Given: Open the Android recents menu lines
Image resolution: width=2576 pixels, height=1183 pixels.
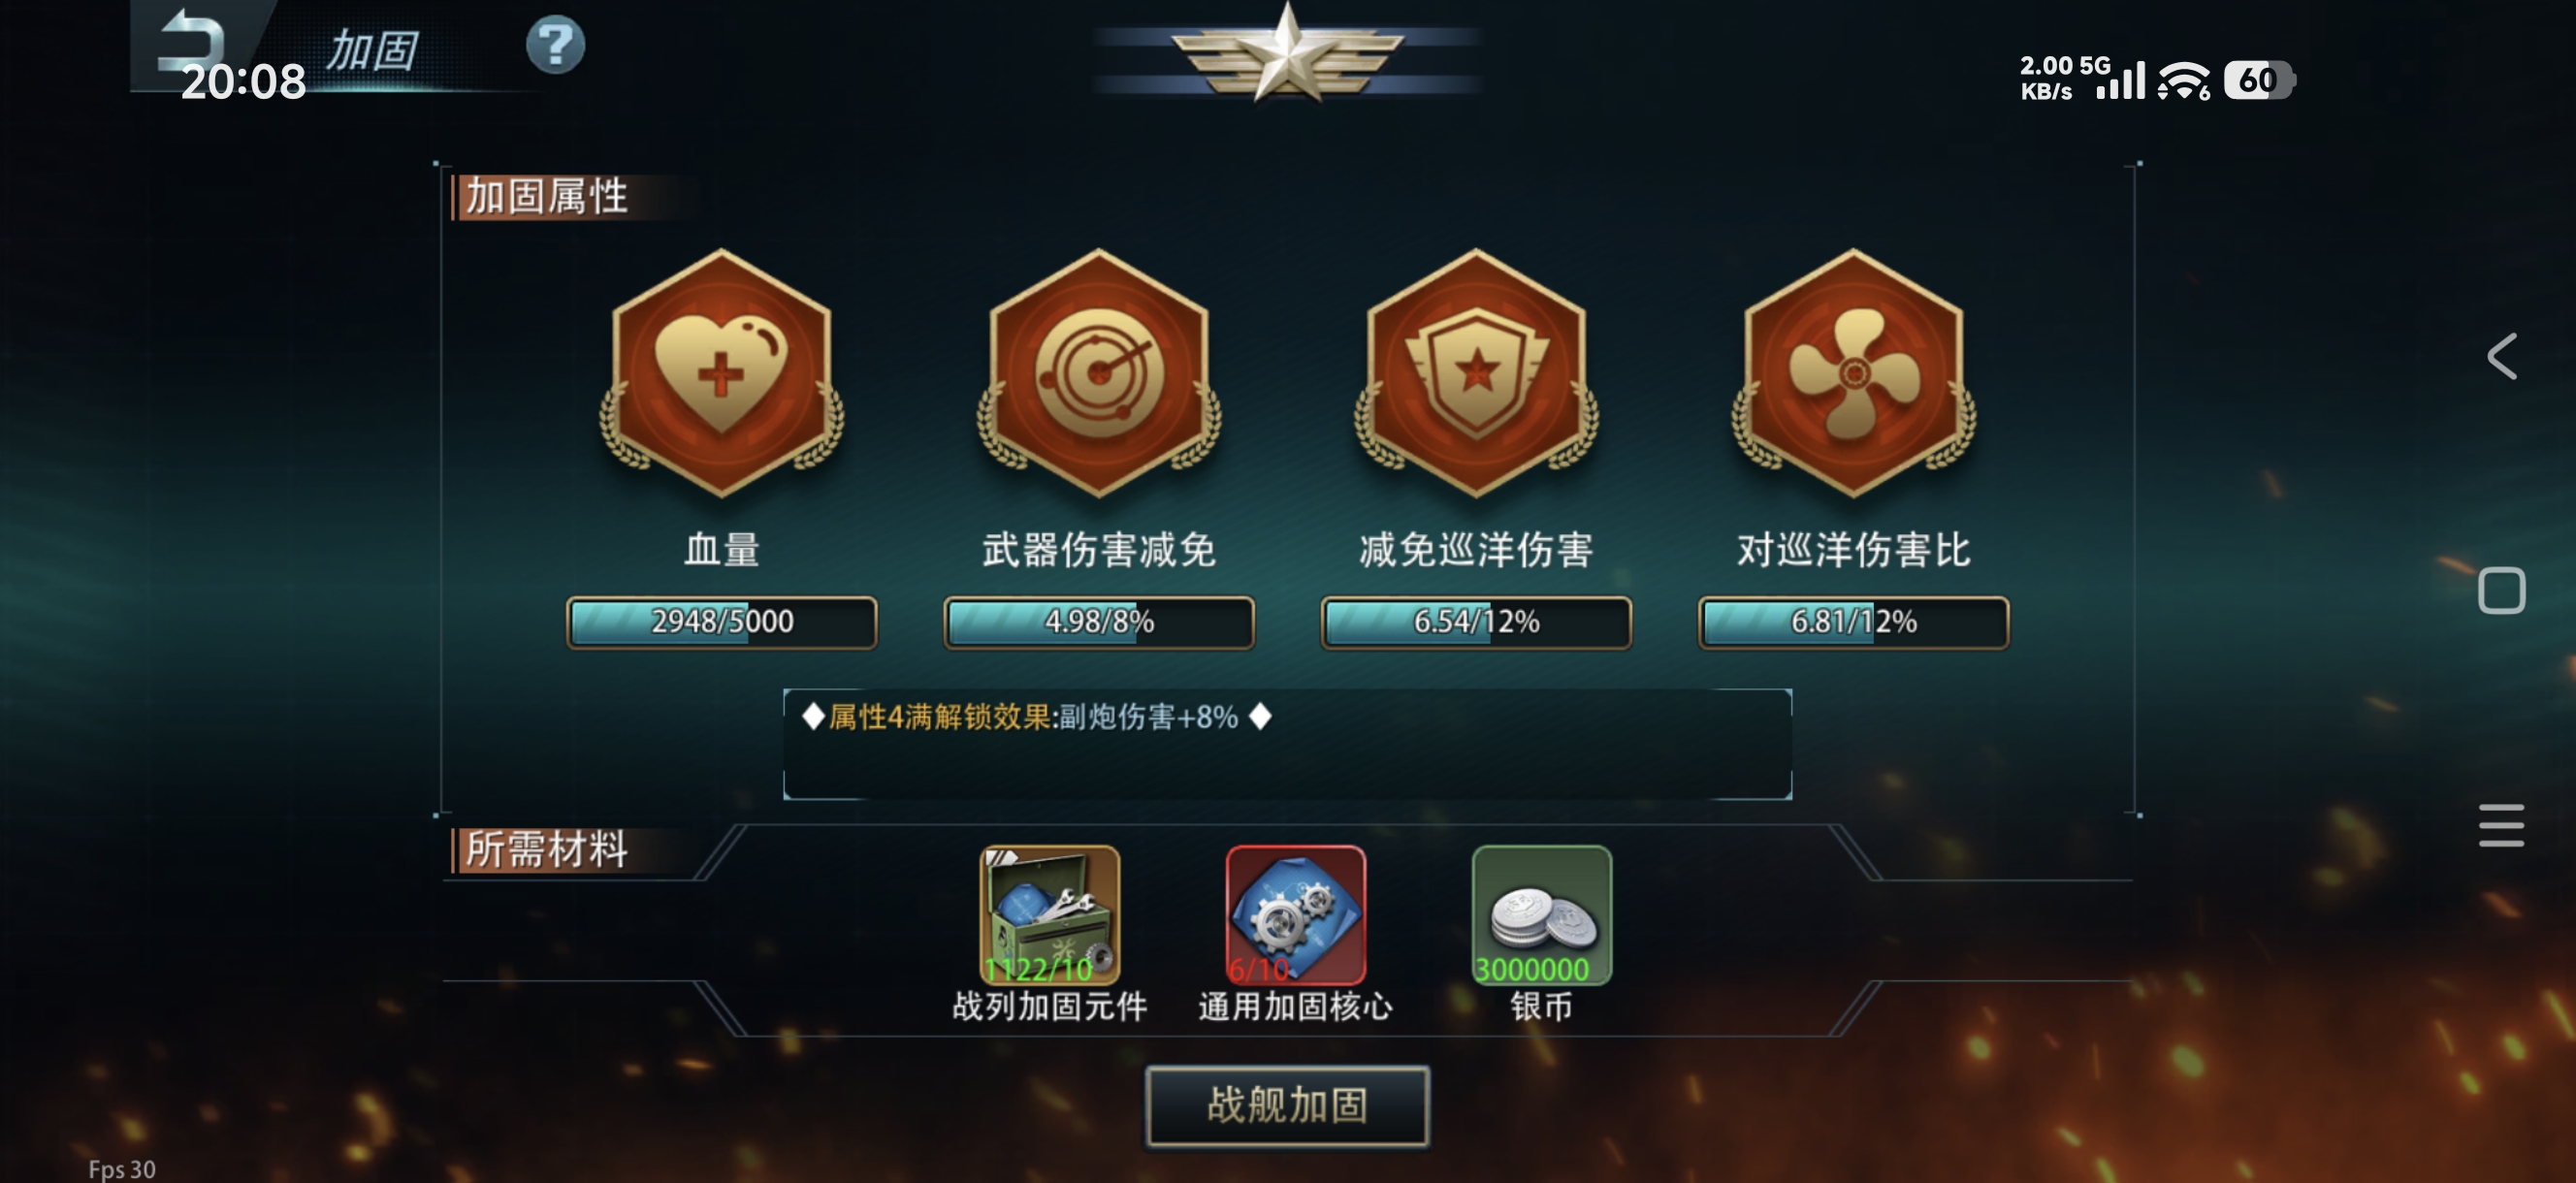Looking at the screenshot, I should click(x=2501, y=825).
